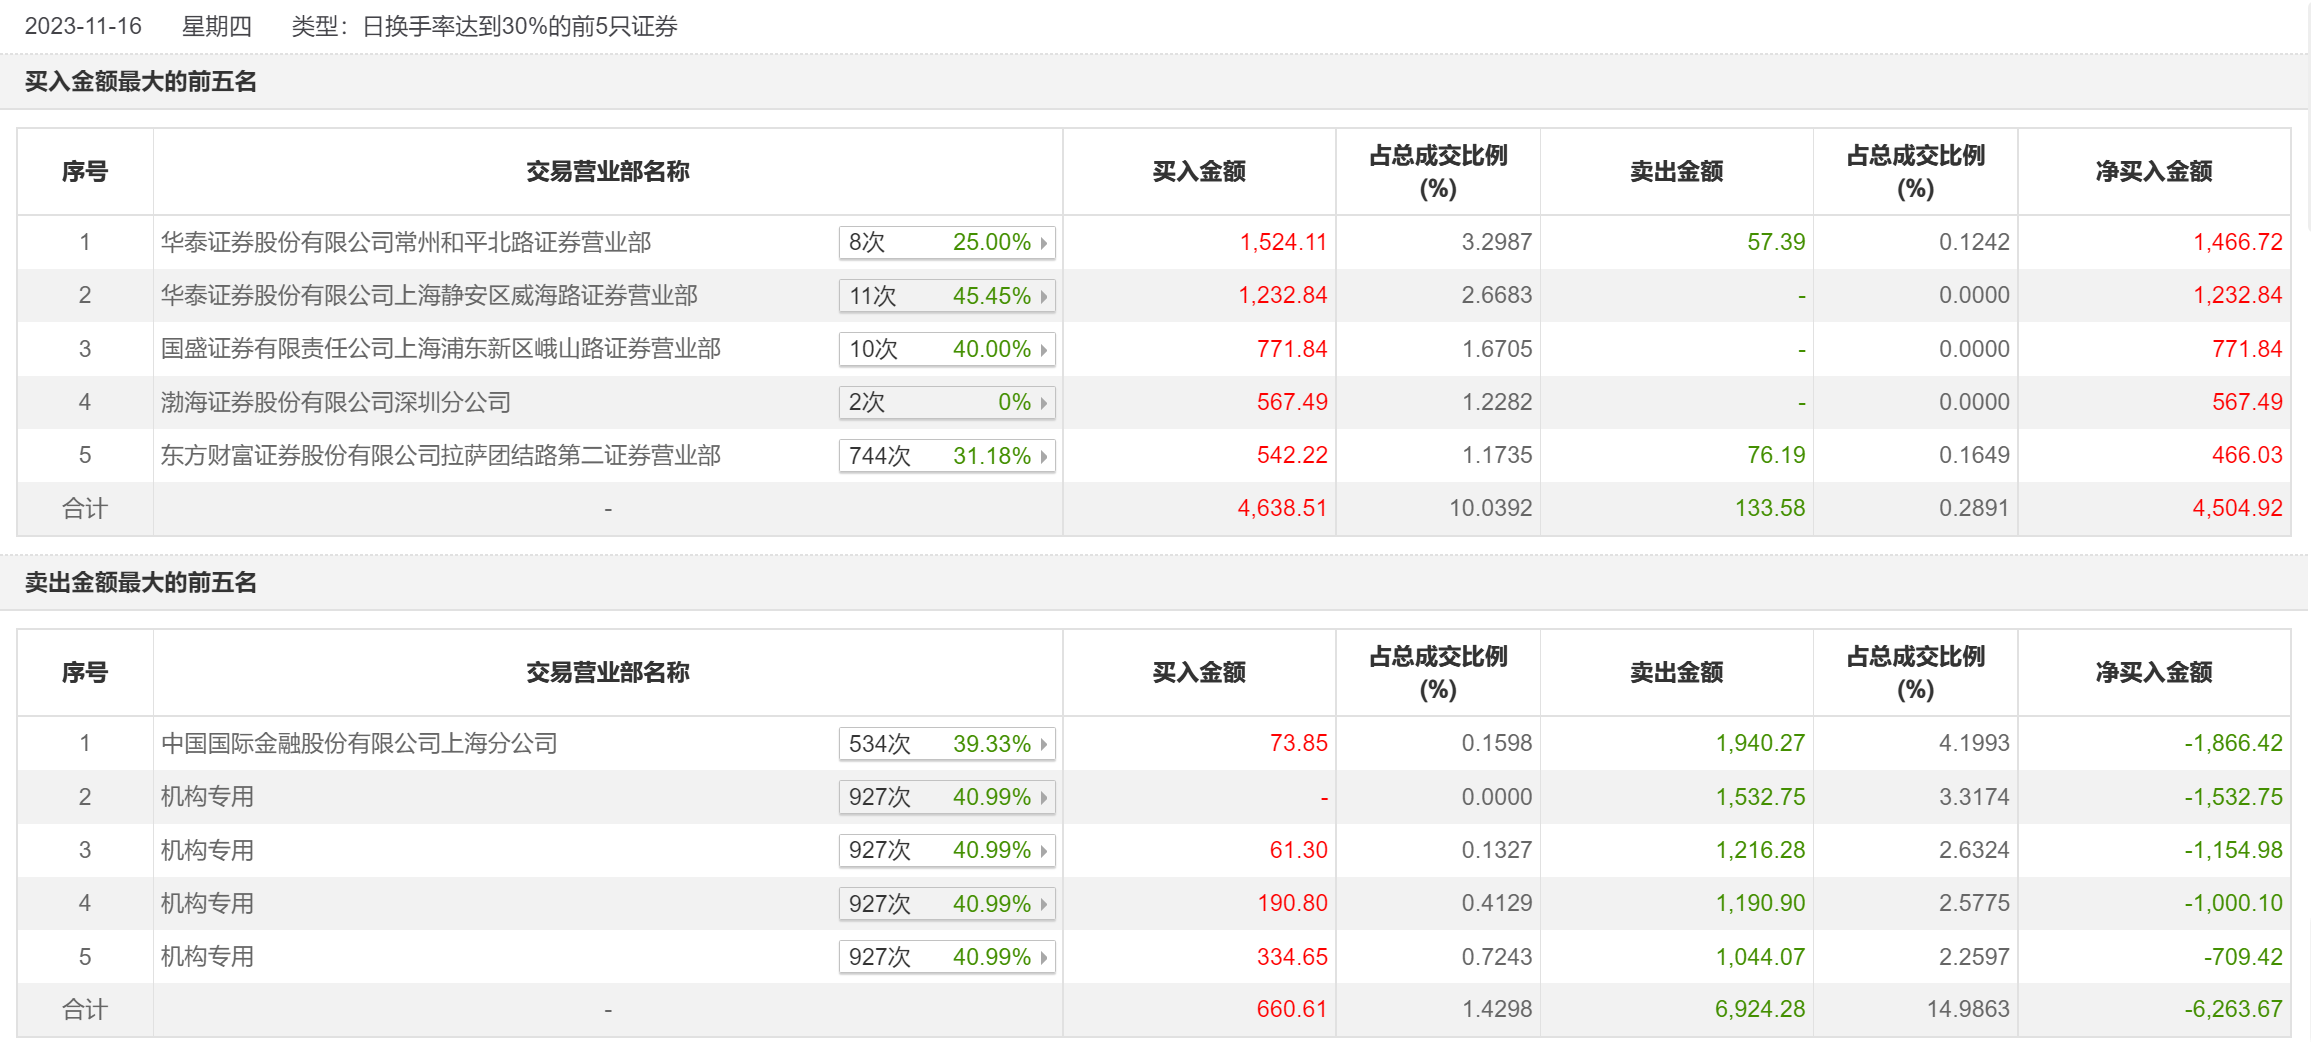
Task: Click arrow icon beside 534次 39.33% stat
Action: [x=1044, y=745]
